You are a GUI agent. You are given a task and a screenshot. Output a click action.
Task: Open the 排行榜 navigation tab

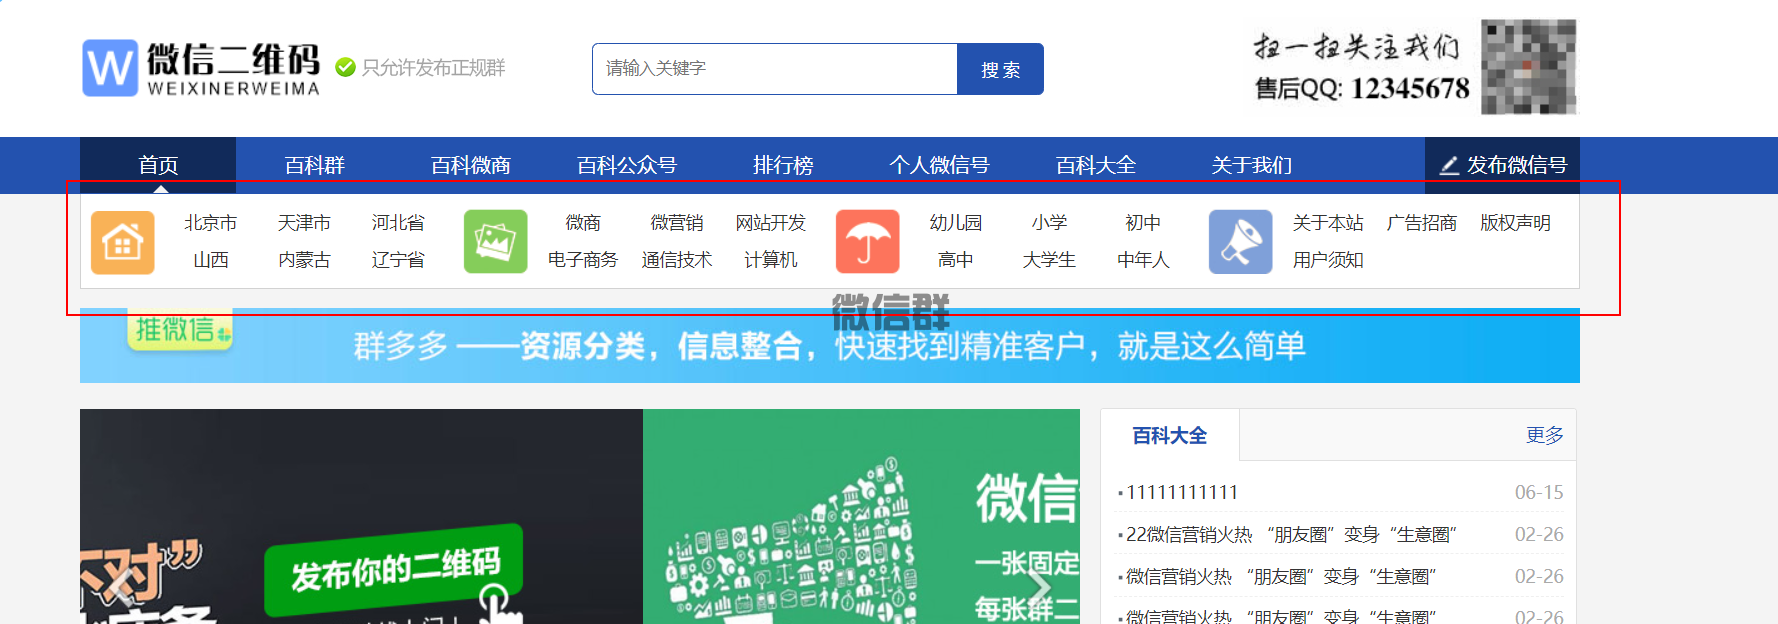click(783, 165)
